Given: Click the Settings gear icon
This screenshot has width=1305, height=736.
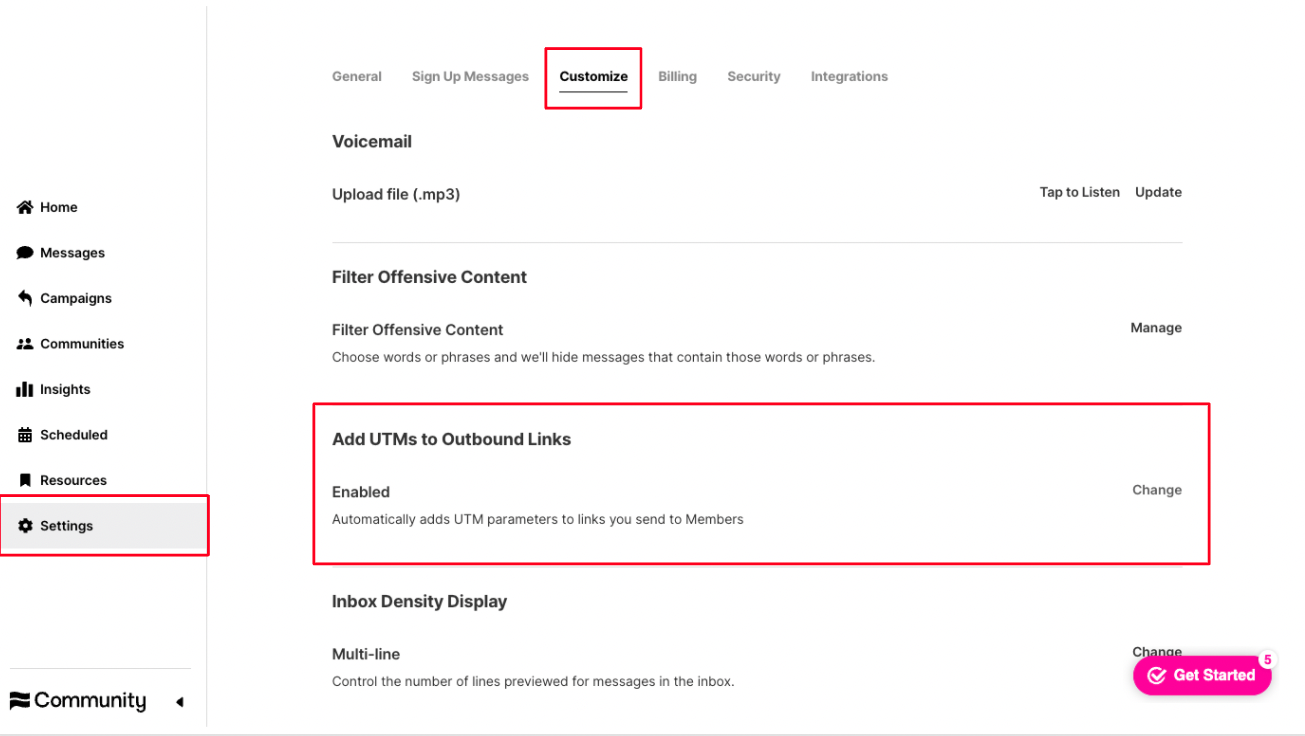Looking at the screenshot, I should tap(25, 526).
